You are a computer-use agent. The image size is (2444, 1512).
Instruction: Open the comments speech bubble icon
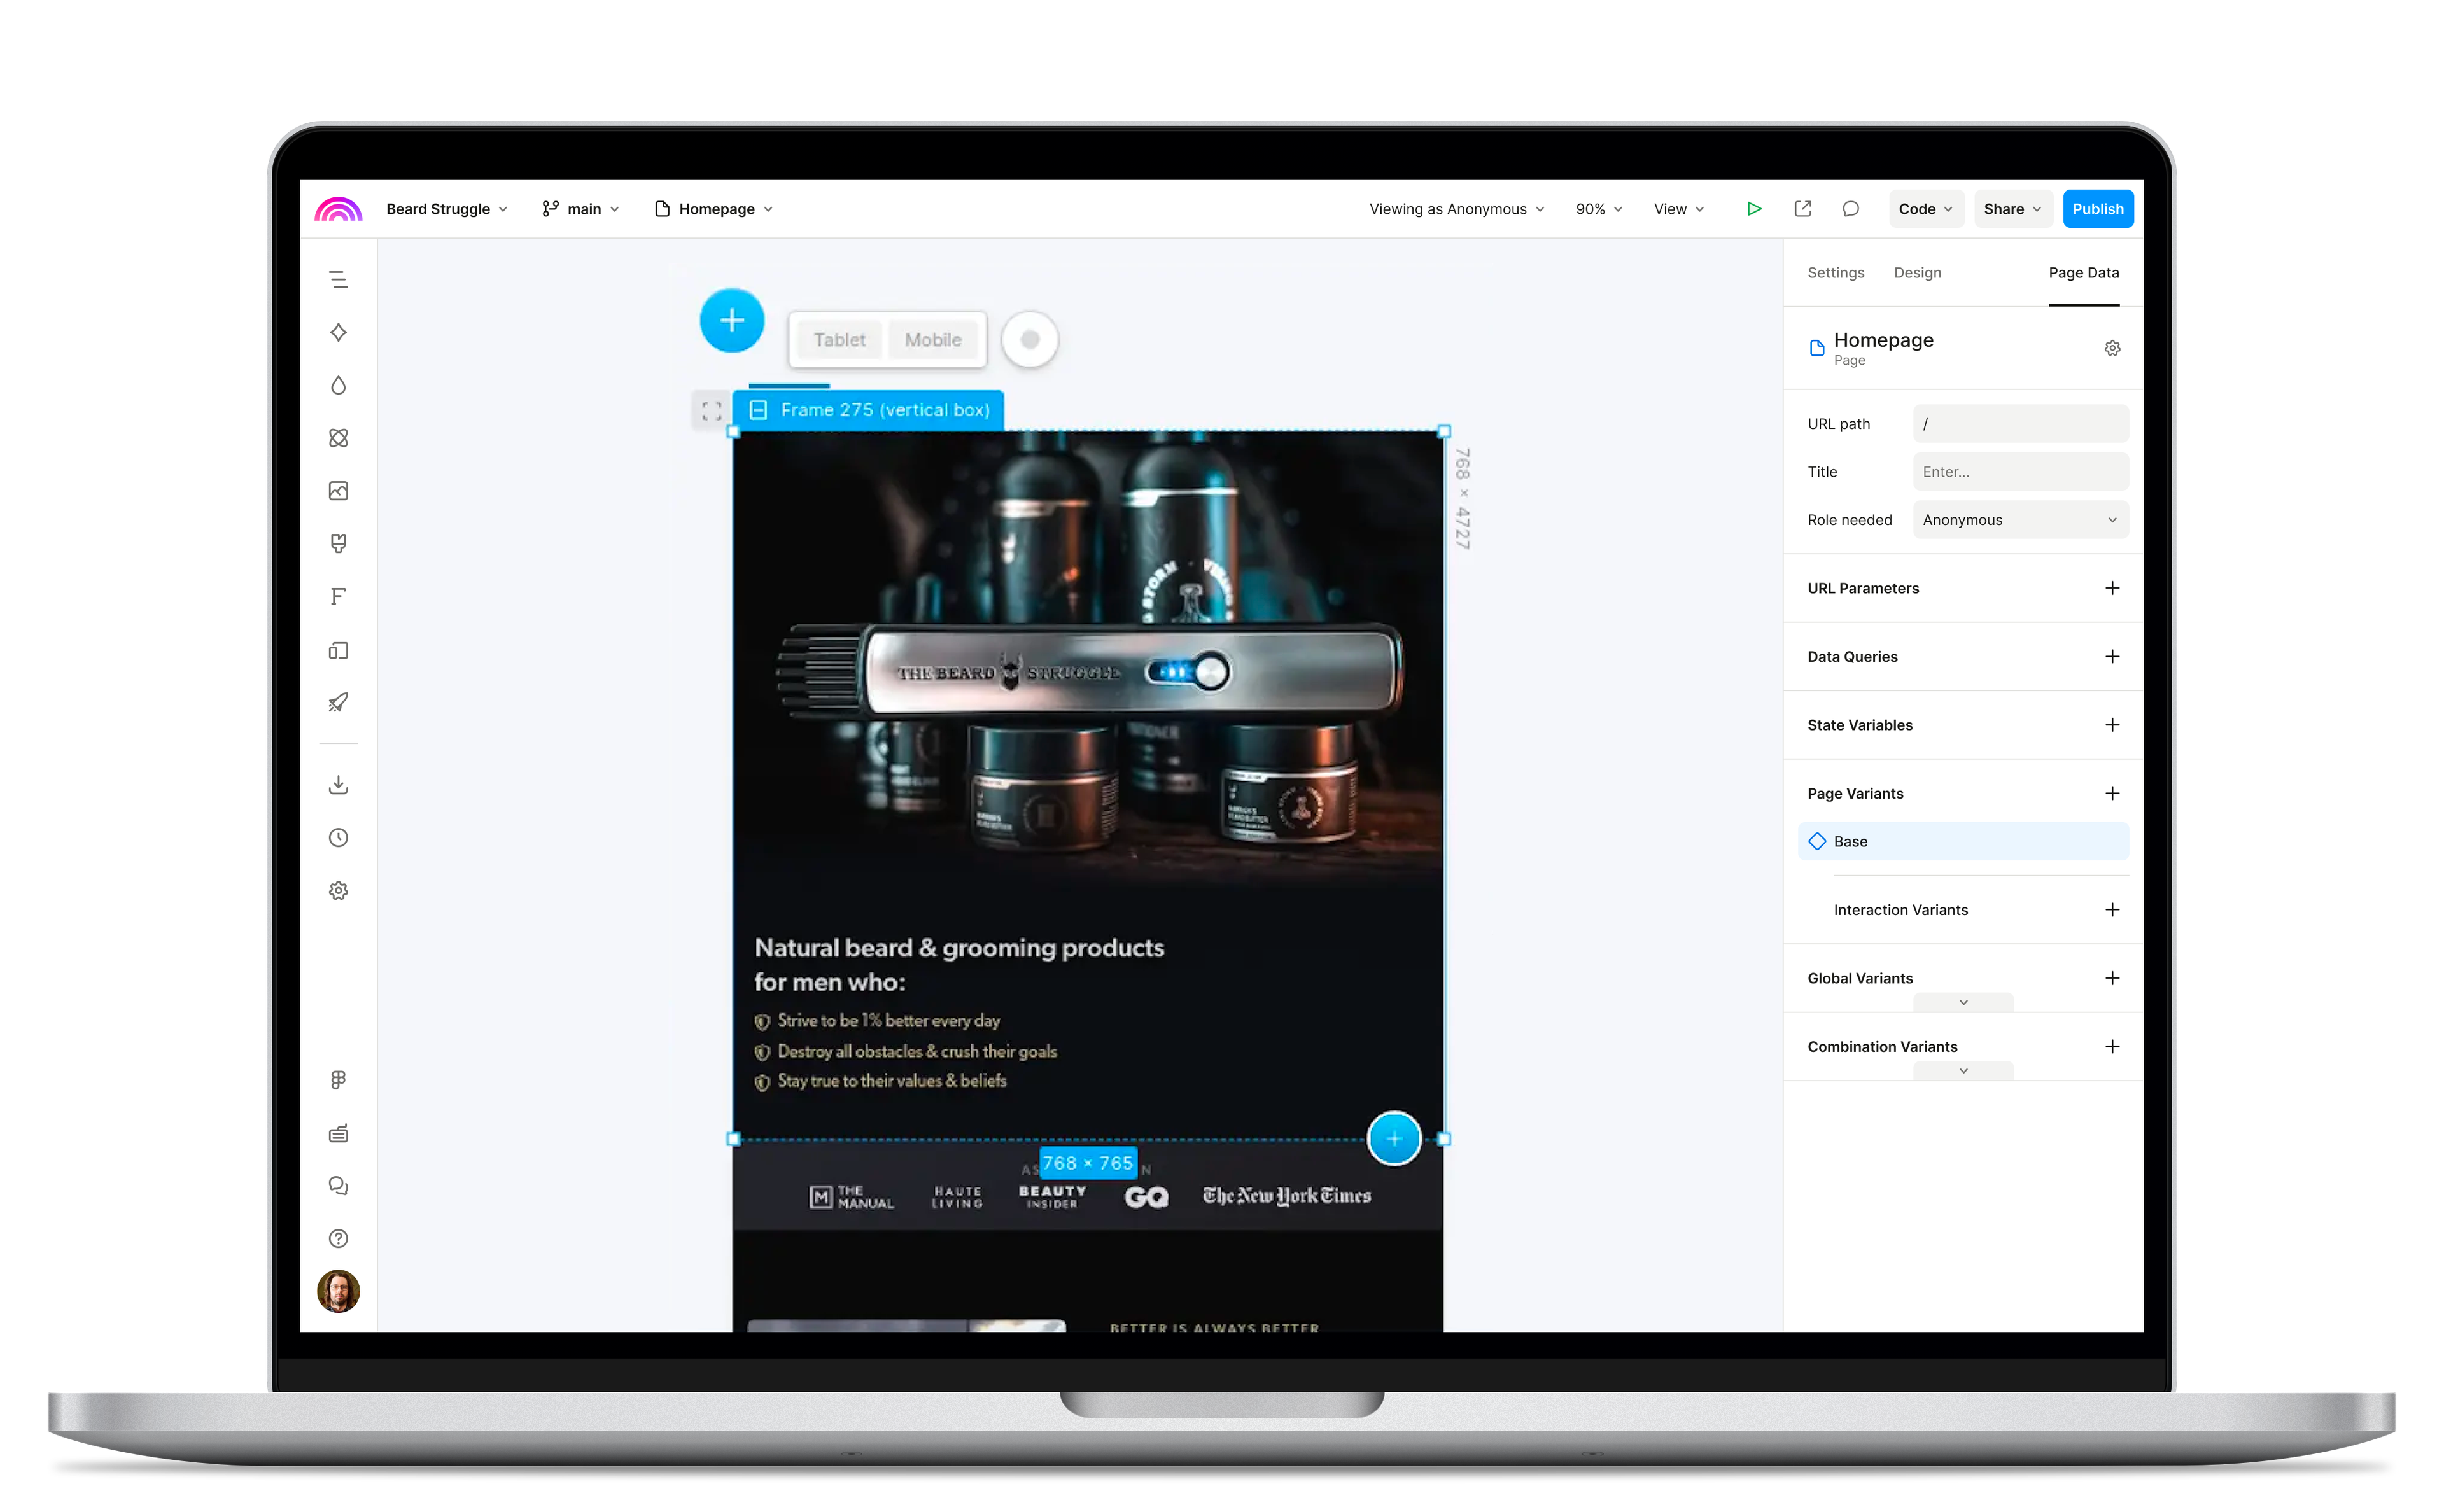(x=1850, y=208)
